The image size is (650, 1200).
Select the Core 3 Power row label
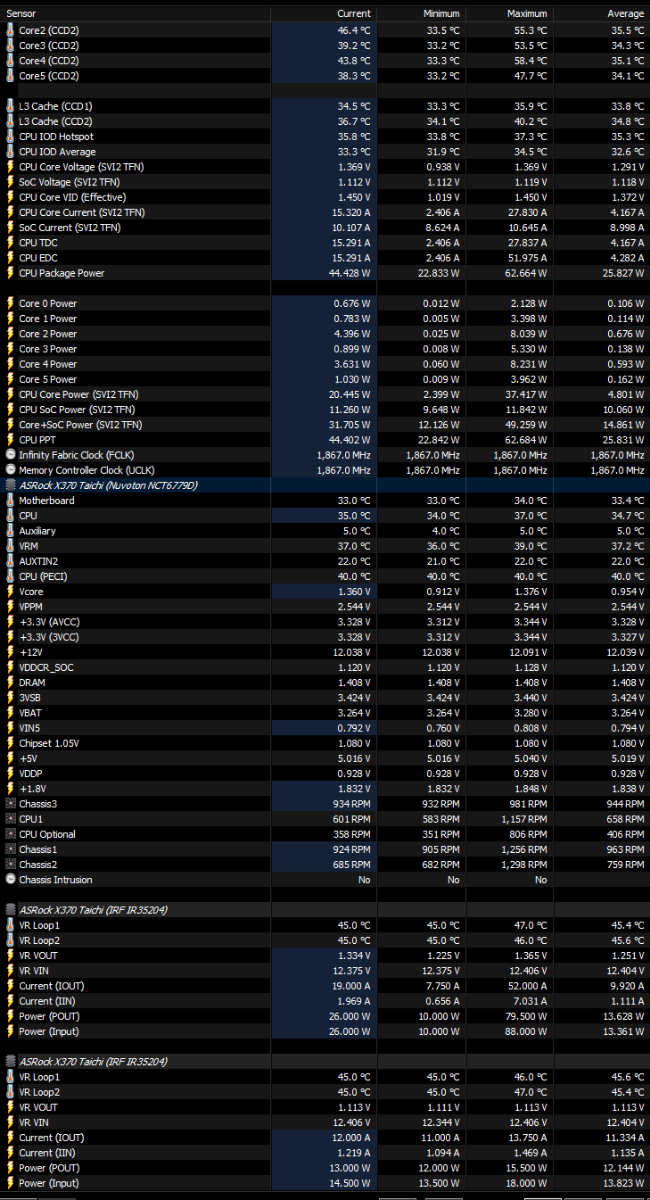(x=48, y=349)
